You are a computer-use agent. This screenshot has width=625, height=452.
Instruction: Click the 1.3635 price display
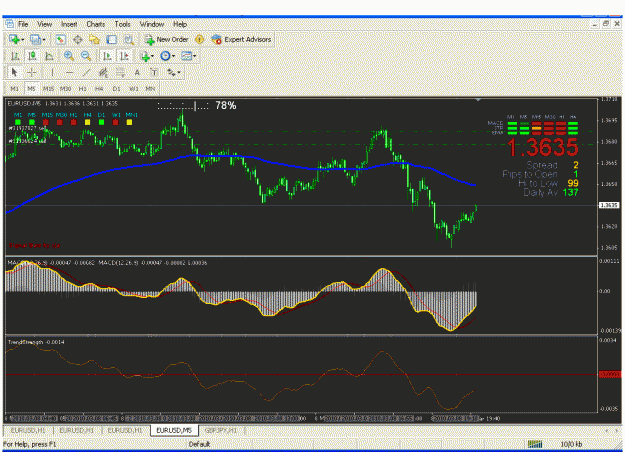pos(543,147)
